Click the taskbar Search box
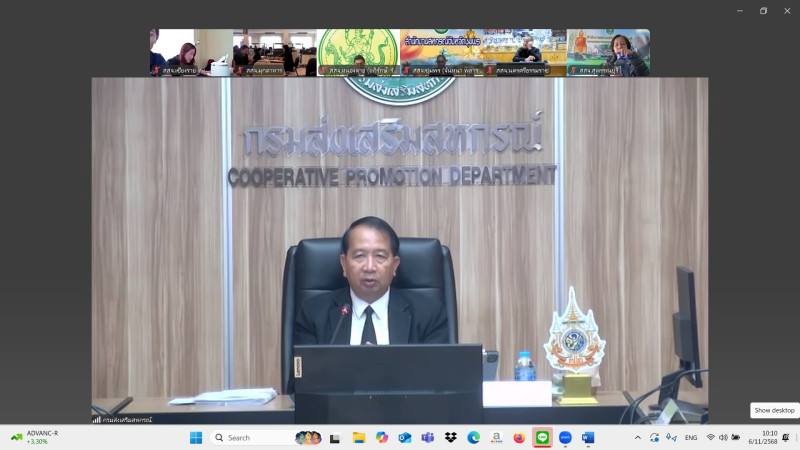This screenshot has width=800, height=450. coord(250,437)
